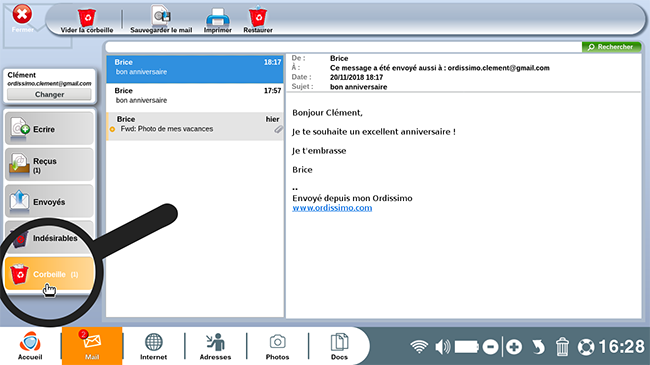650x365 pixels.
Task: Open the www.ordissimo.com link
Action: [332, 208]
